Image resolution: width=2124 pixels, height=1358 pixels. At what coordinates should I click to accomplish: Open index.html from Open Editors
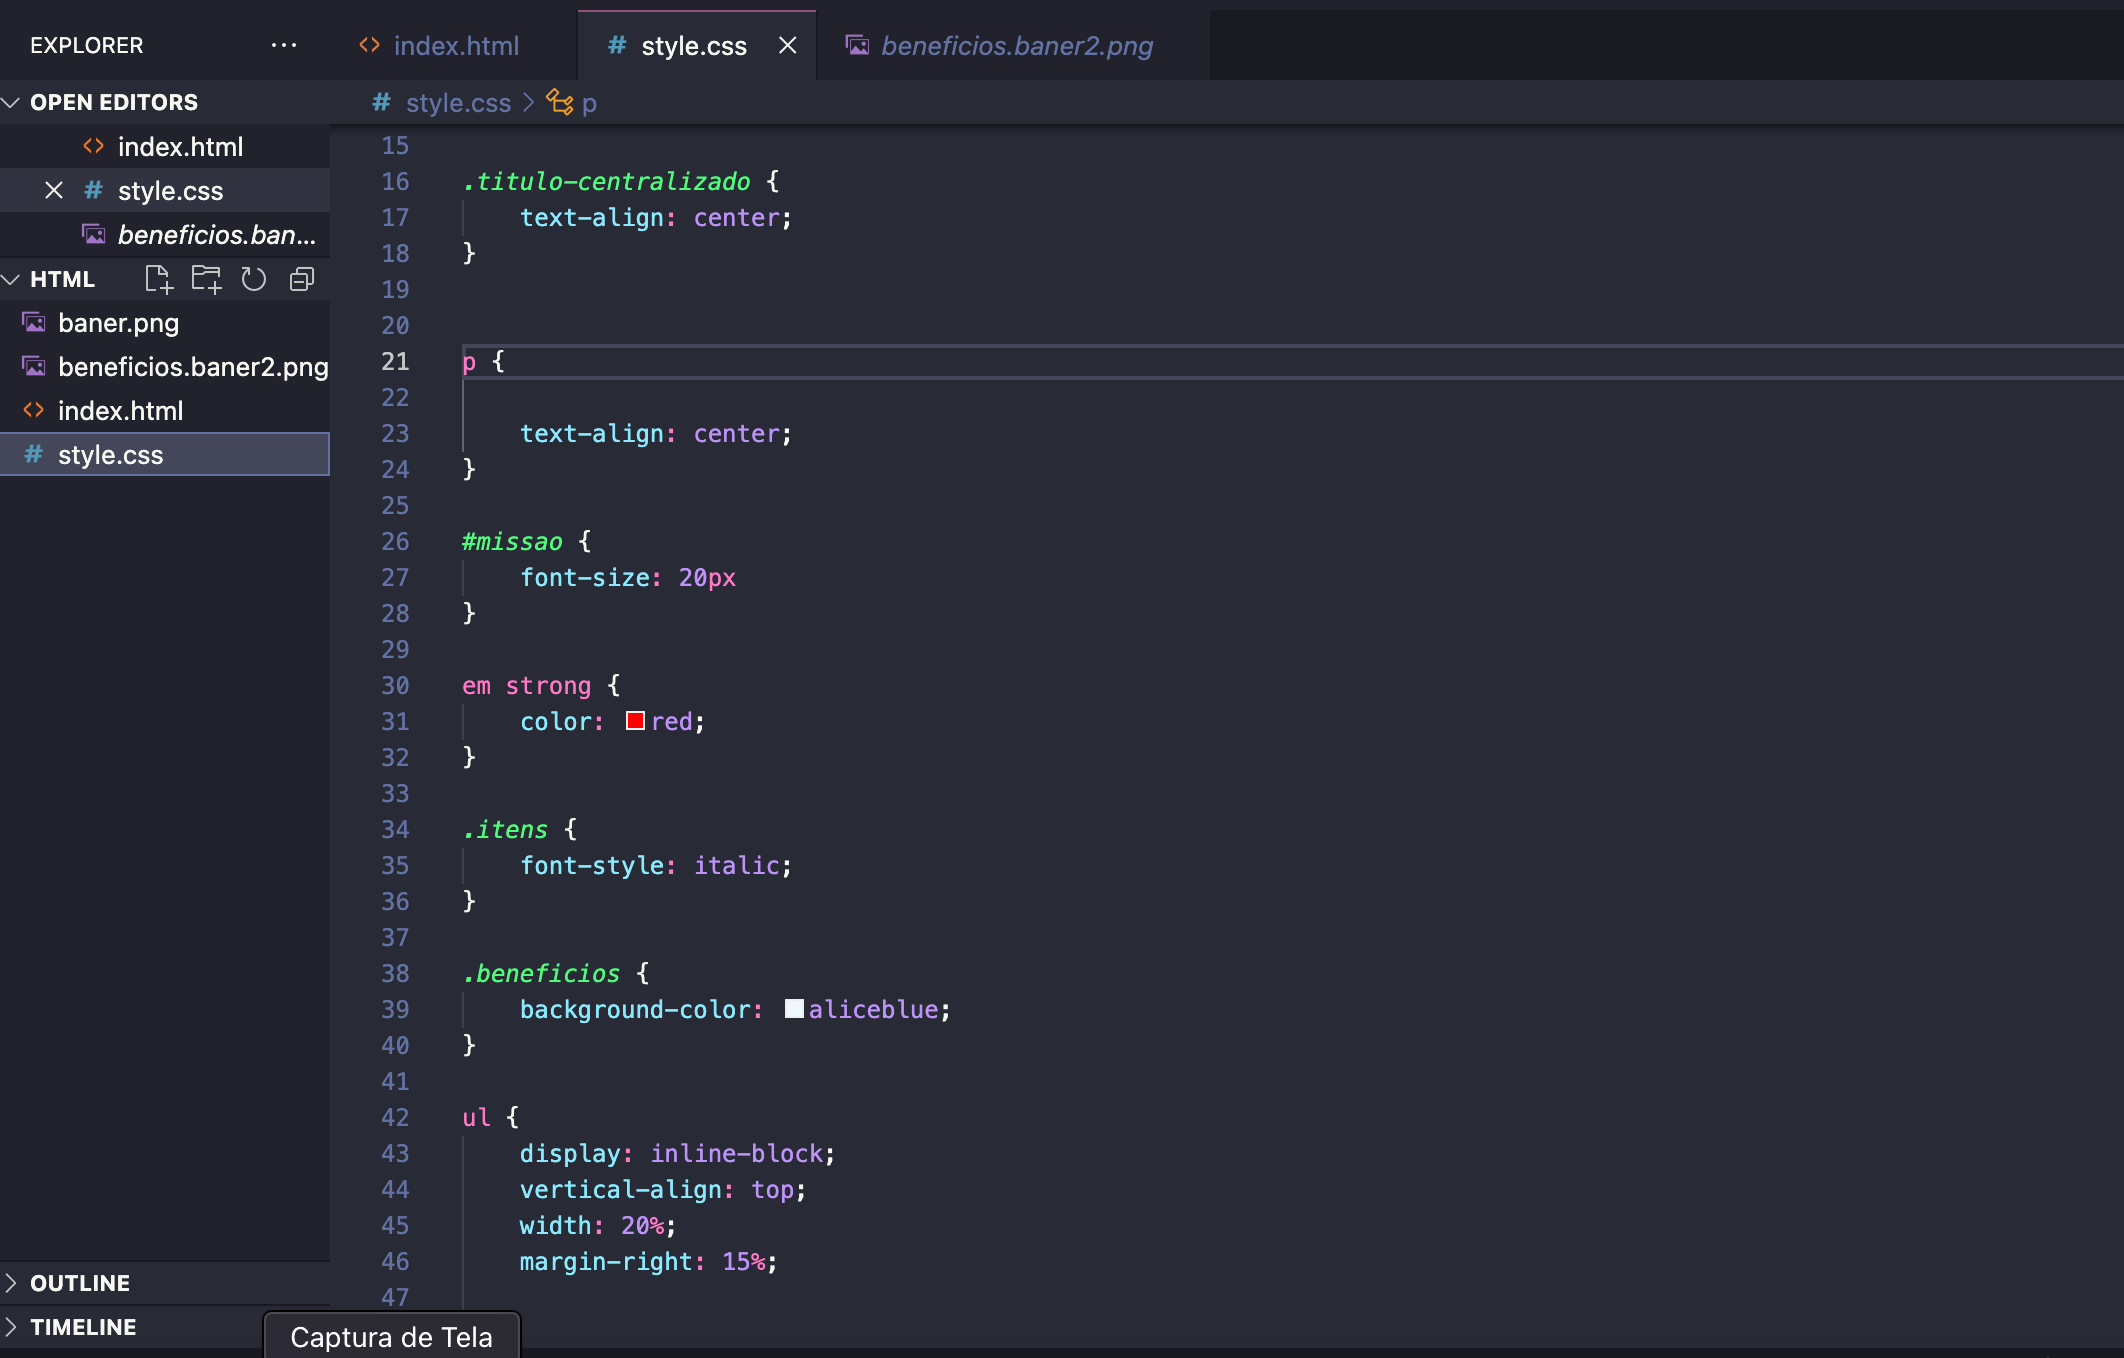(x=165, y=147)
